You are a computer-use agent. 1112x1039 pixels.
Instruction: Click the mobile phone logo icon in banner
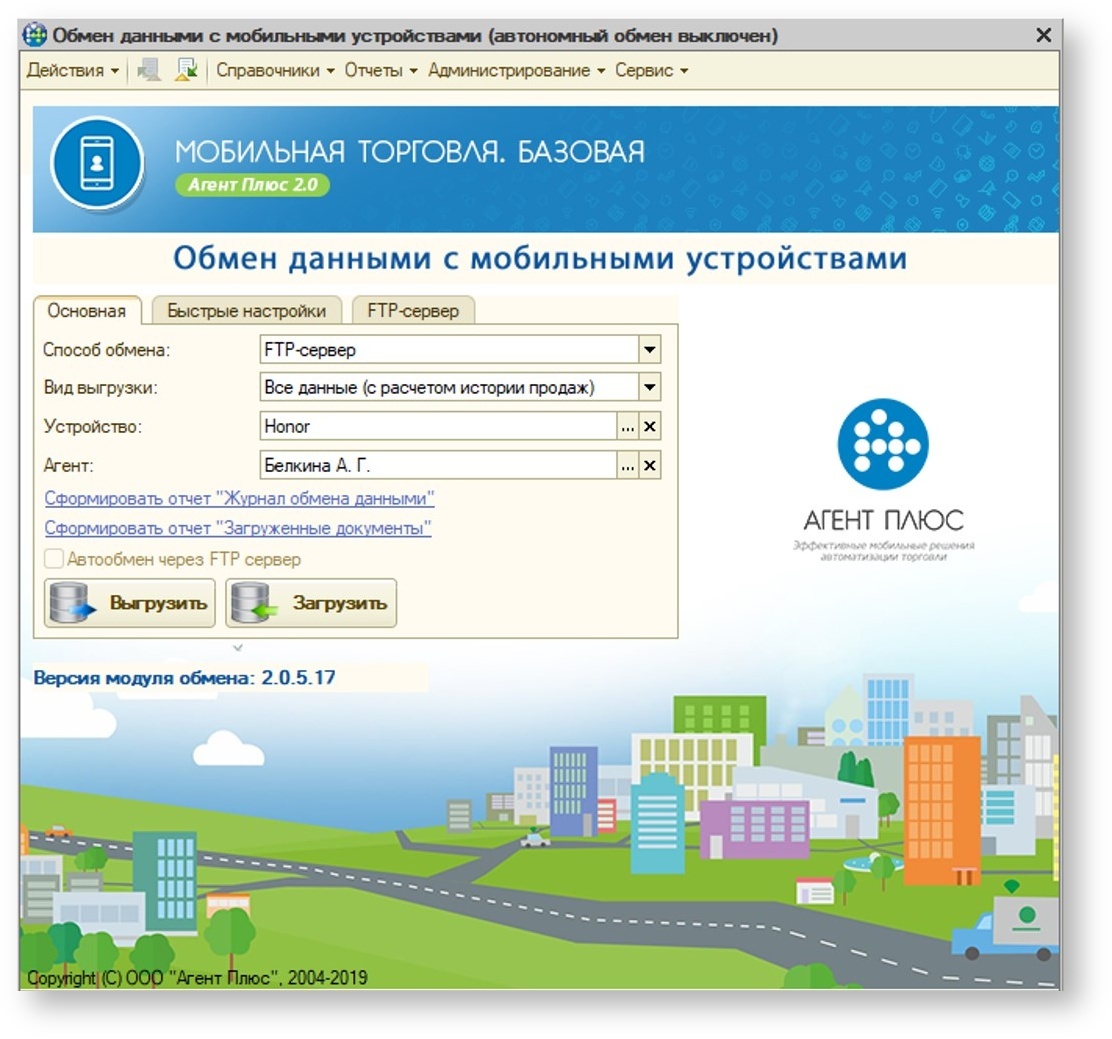tap(97, 164)
